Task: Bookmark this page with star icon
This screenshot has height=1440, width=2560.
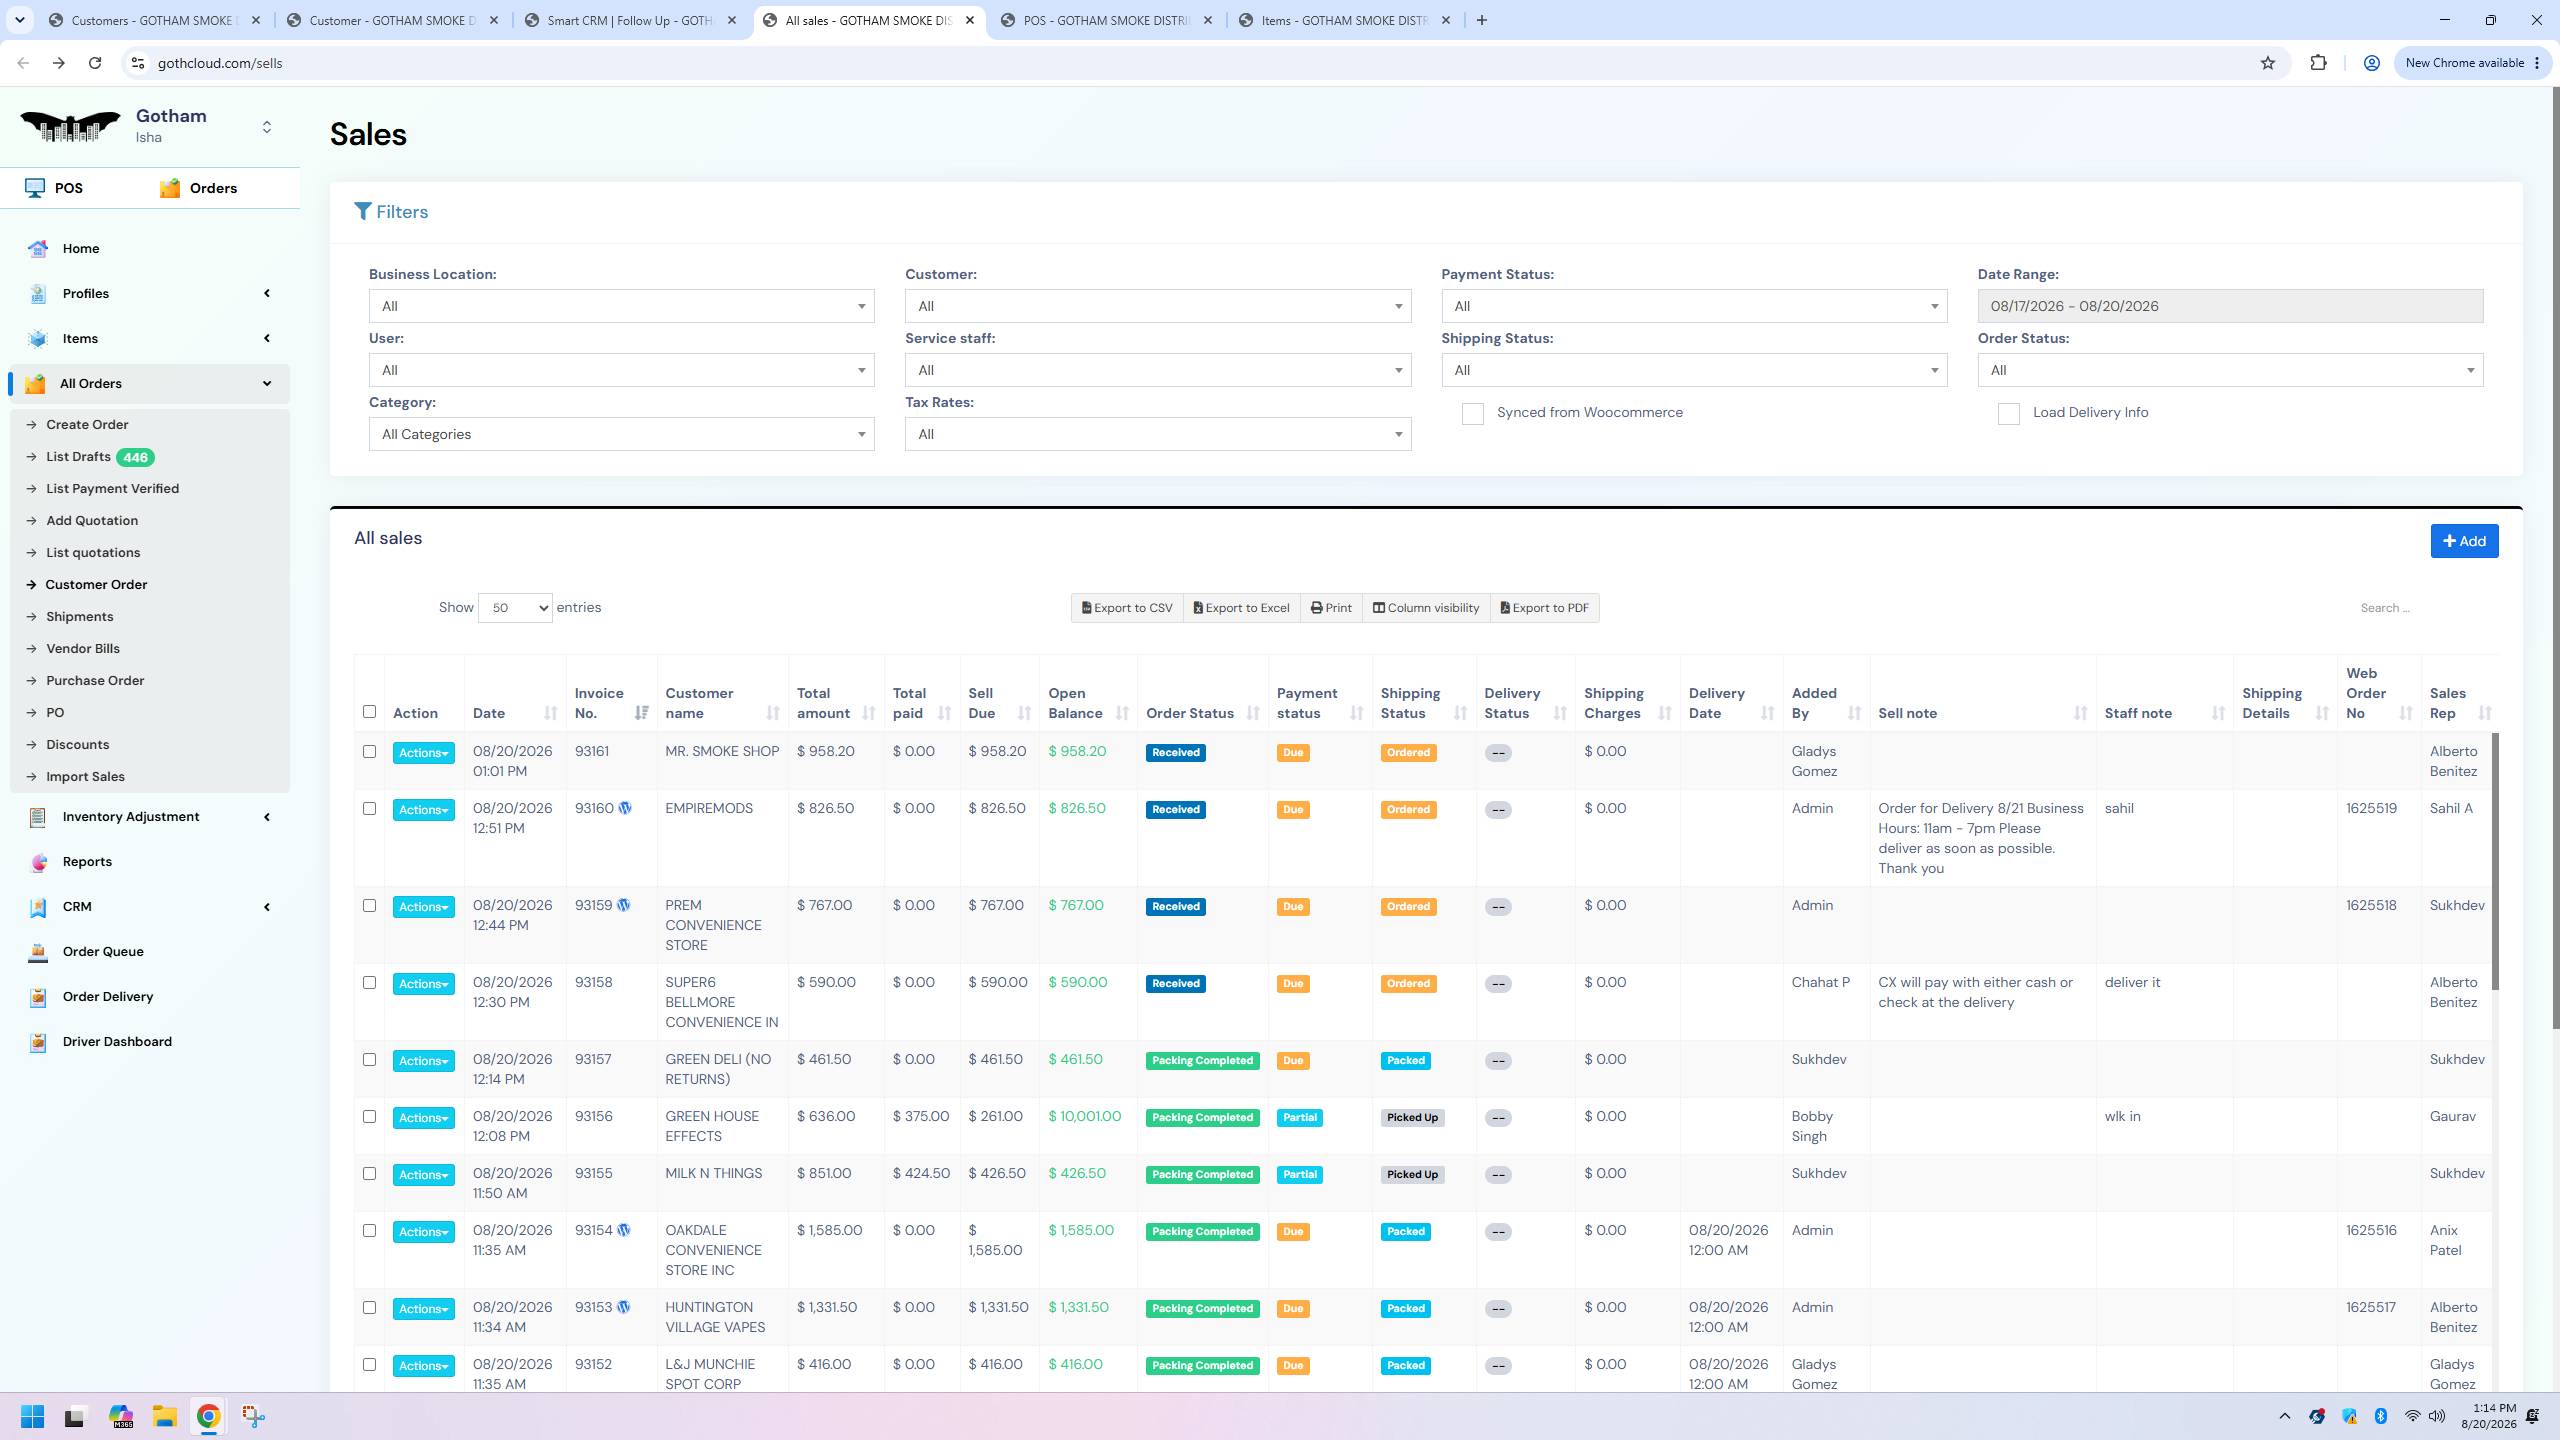Action: click(x=2268, y=63)
